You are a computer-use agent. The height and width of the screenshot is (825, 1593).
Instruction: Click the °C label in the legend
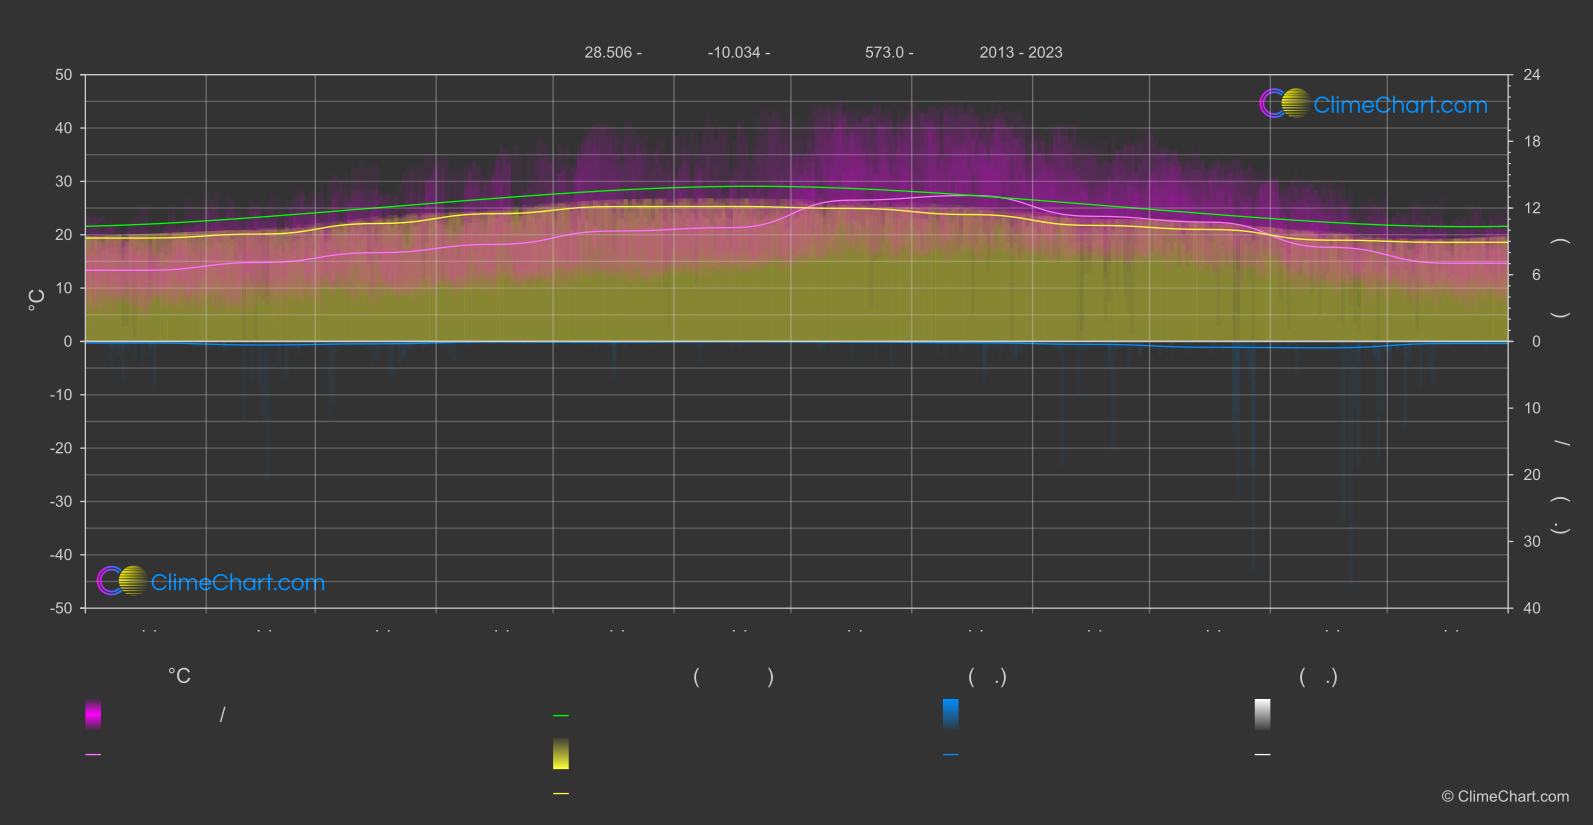[x=179, y=677]
